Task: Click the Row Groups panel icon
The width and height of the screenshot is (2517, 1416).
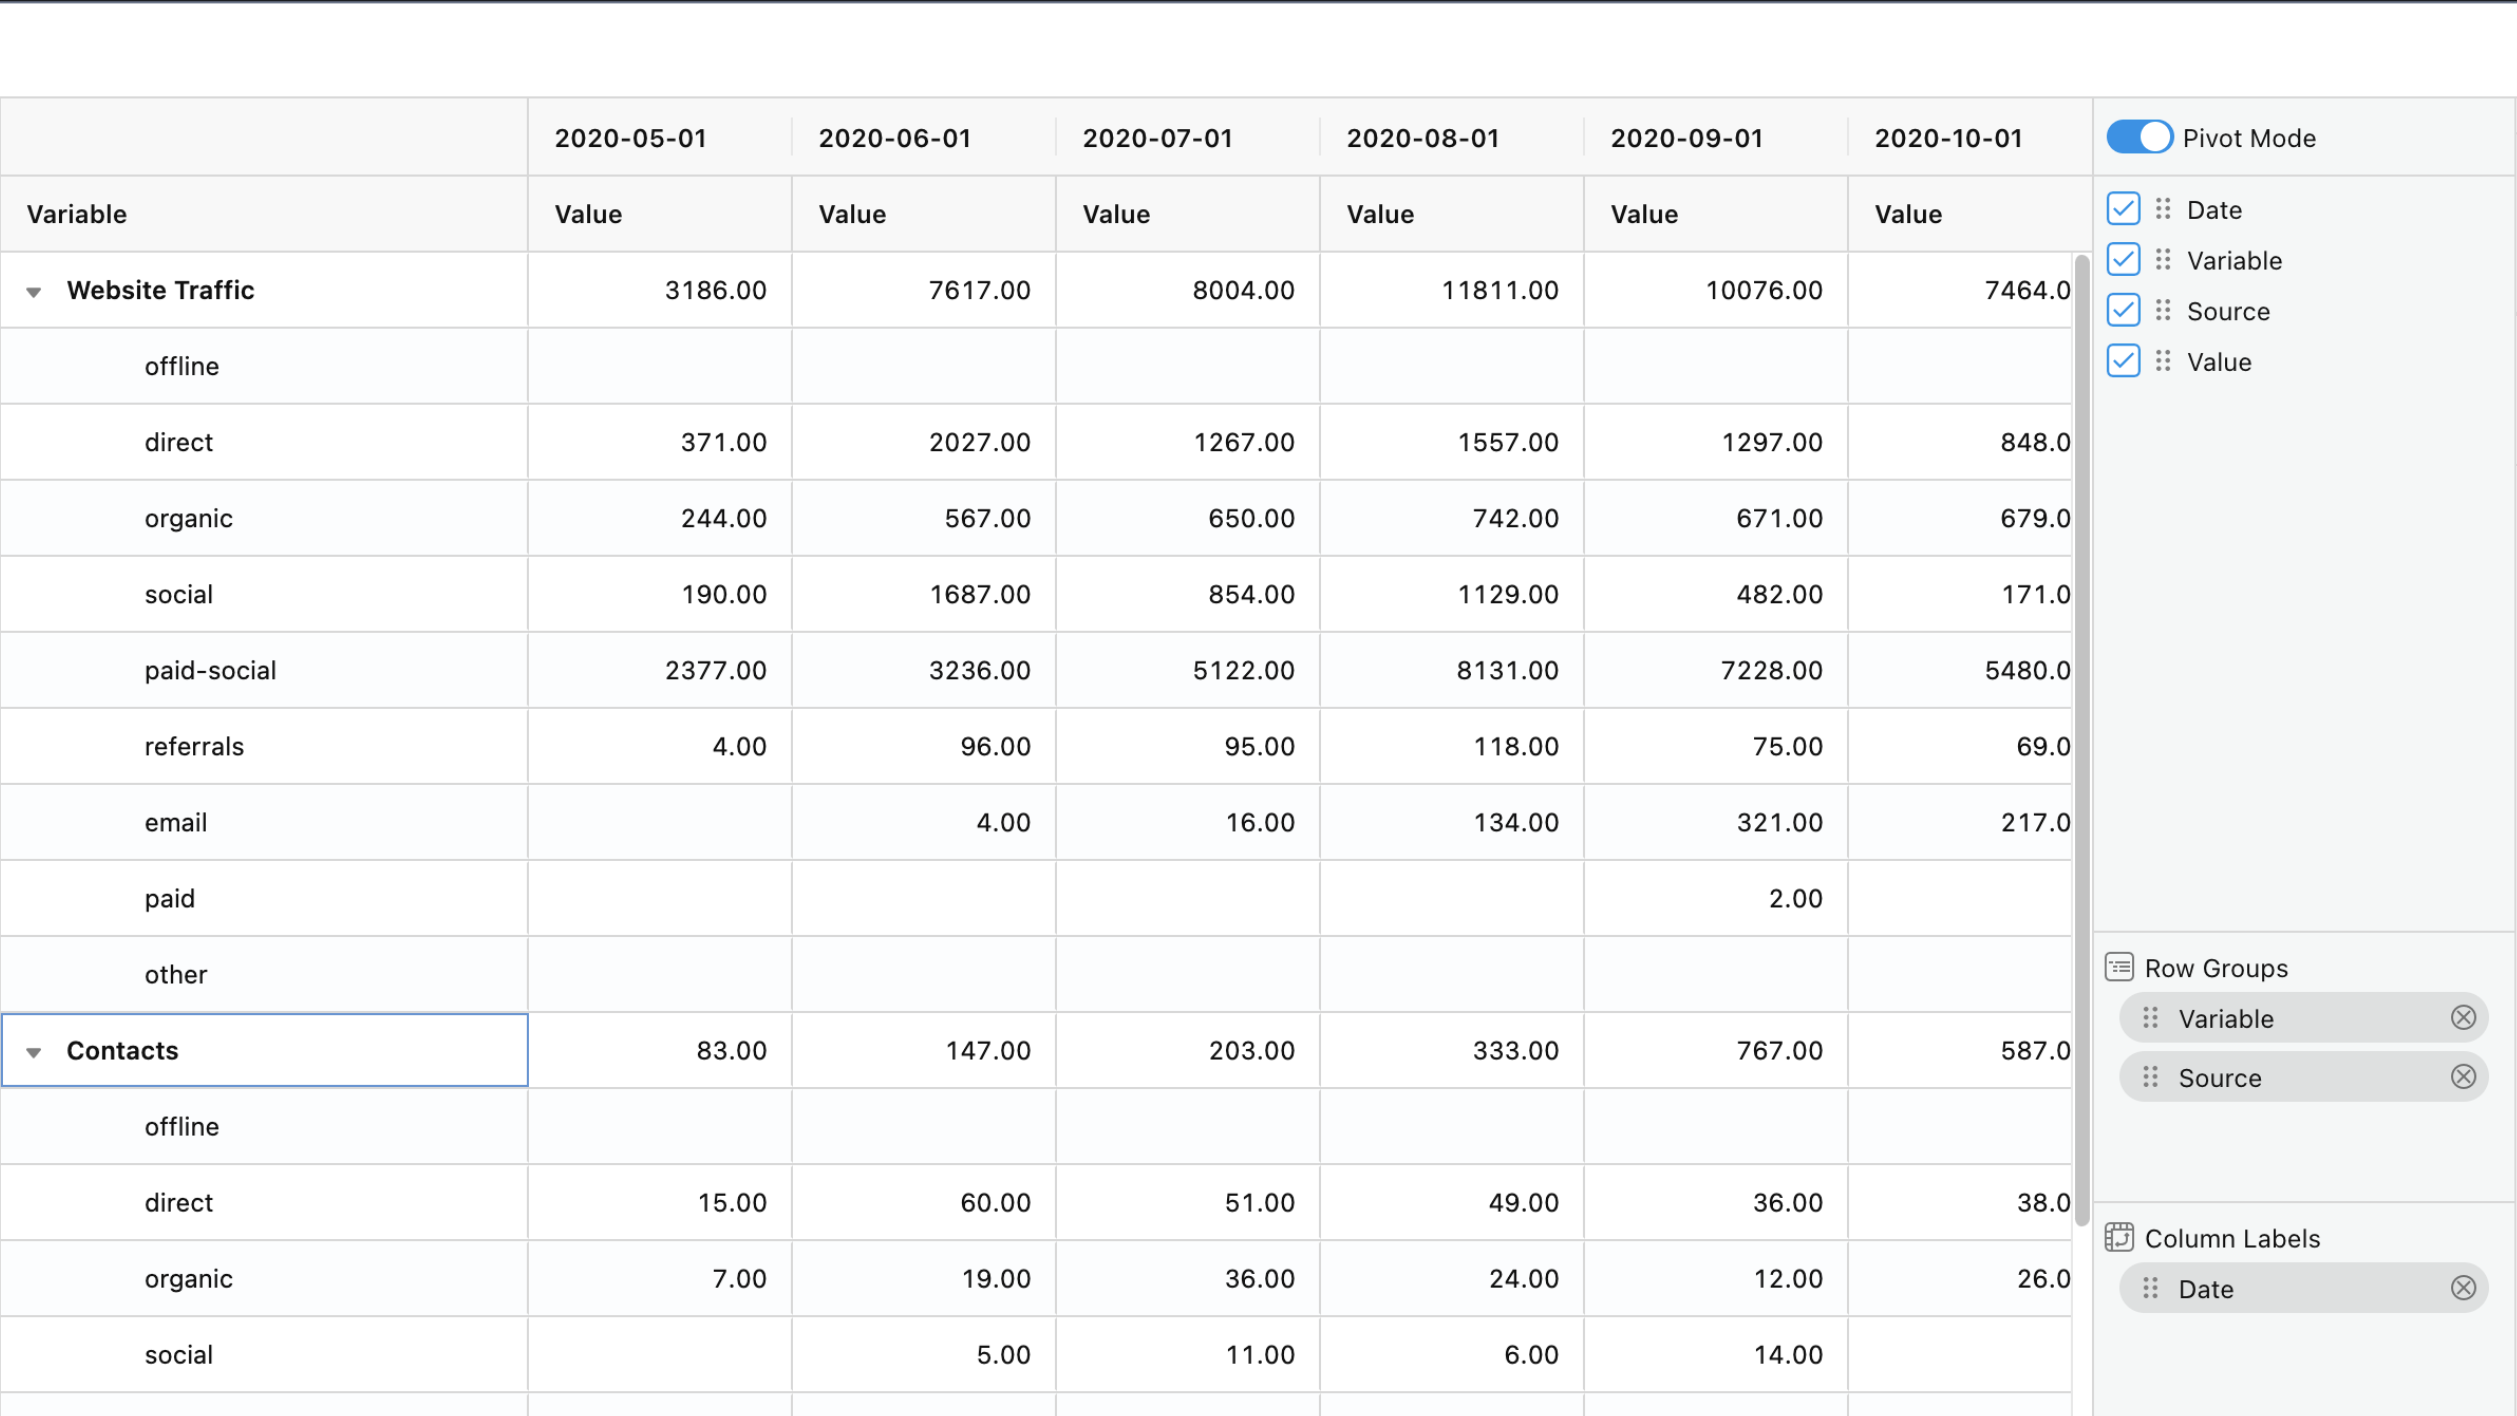Action: point(2120,967)
